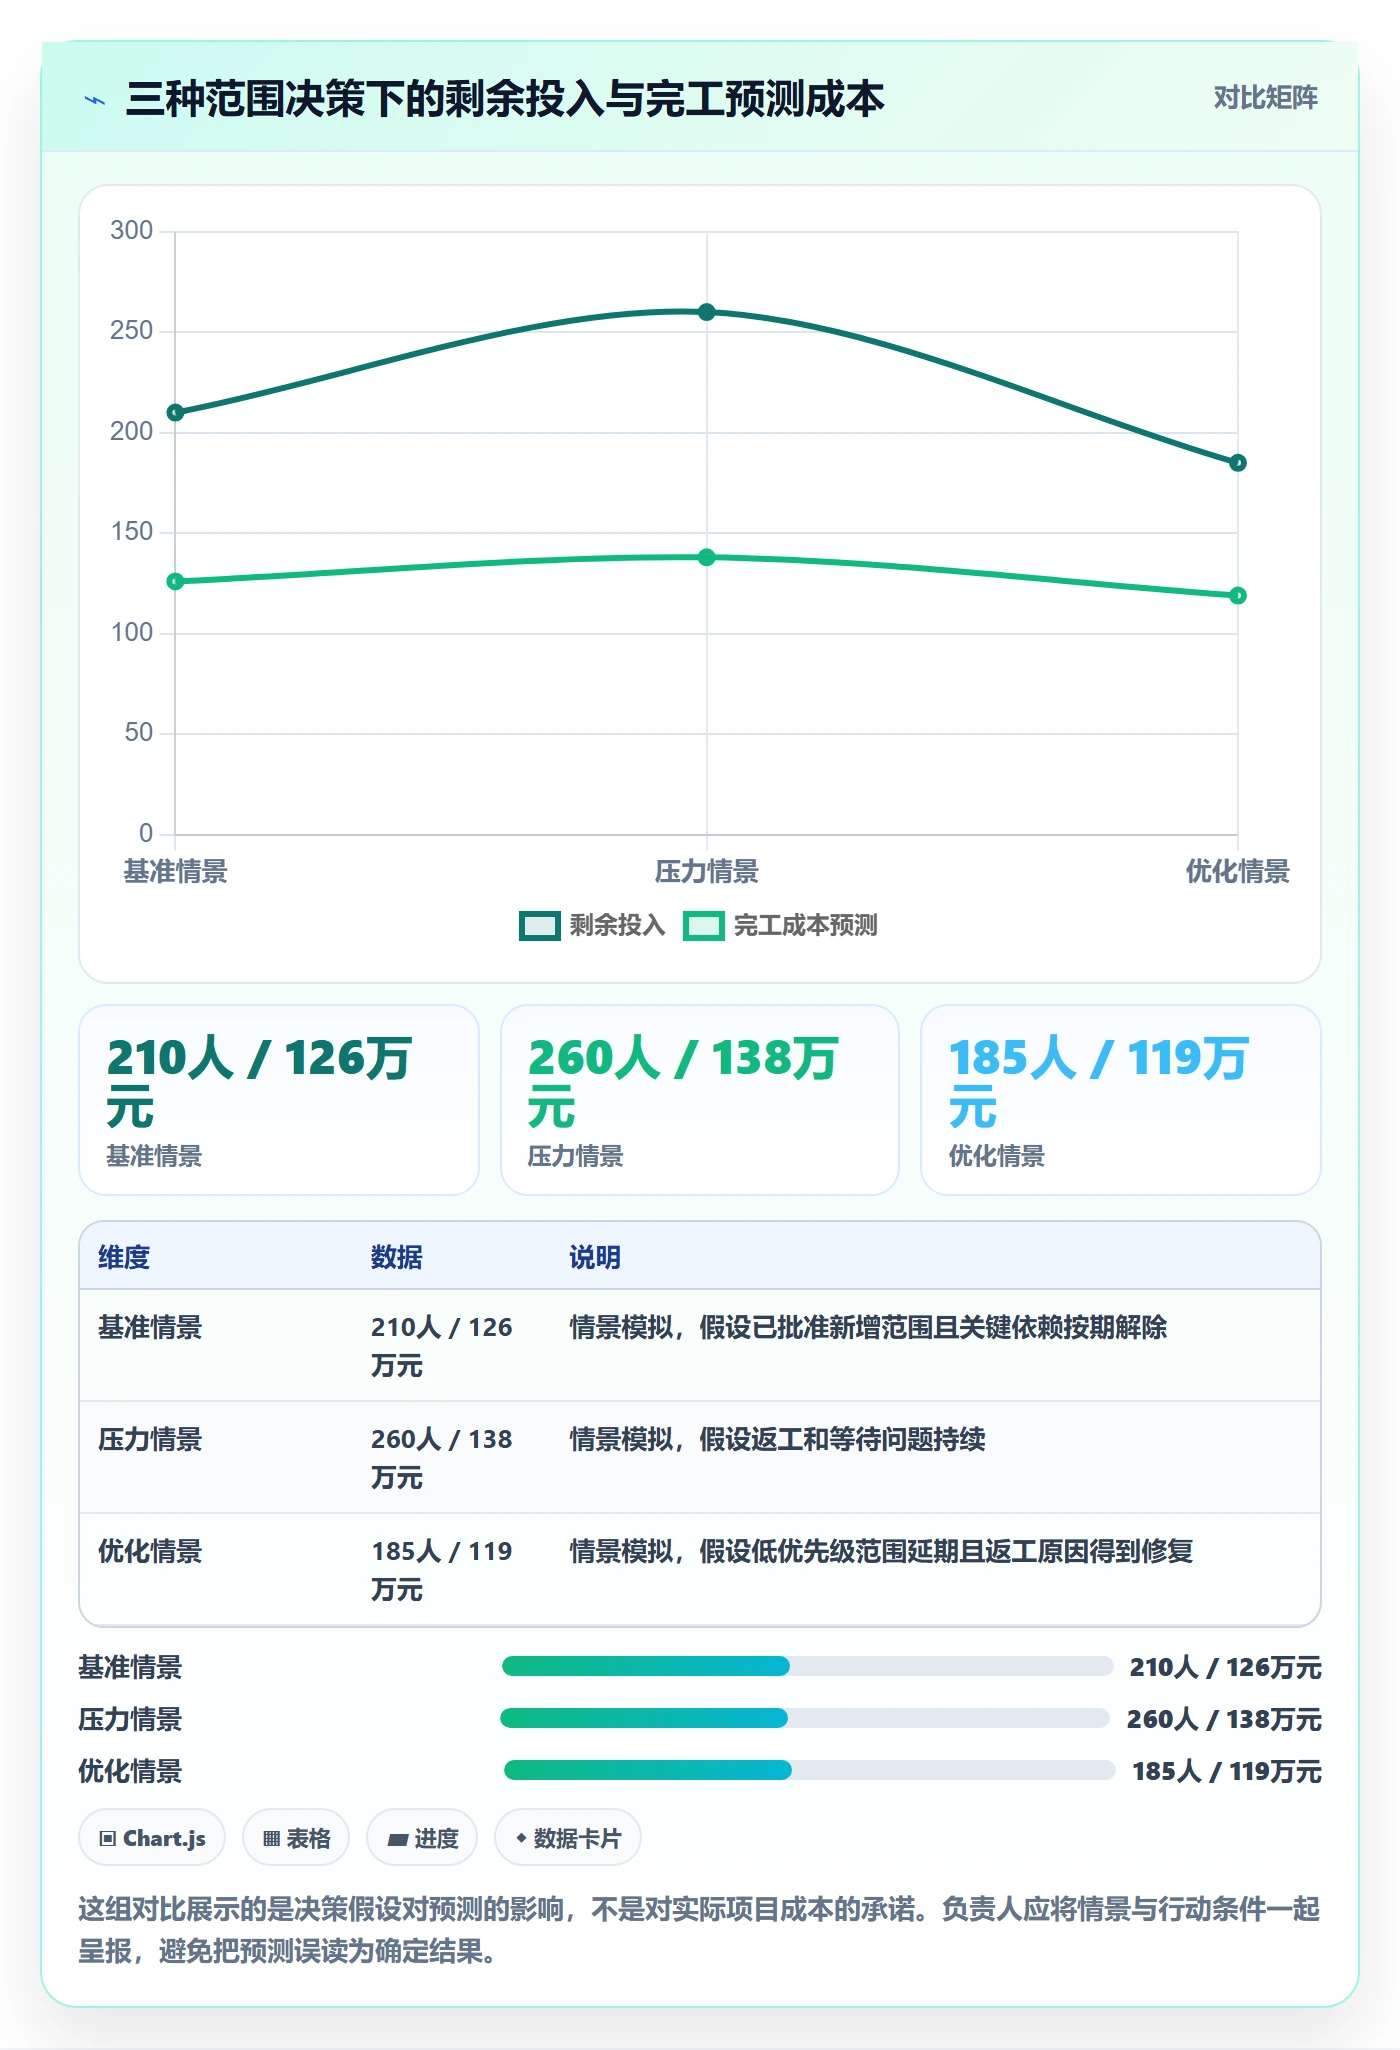
Task: Click the progress-row label 压力情景
Action: 131,1719
